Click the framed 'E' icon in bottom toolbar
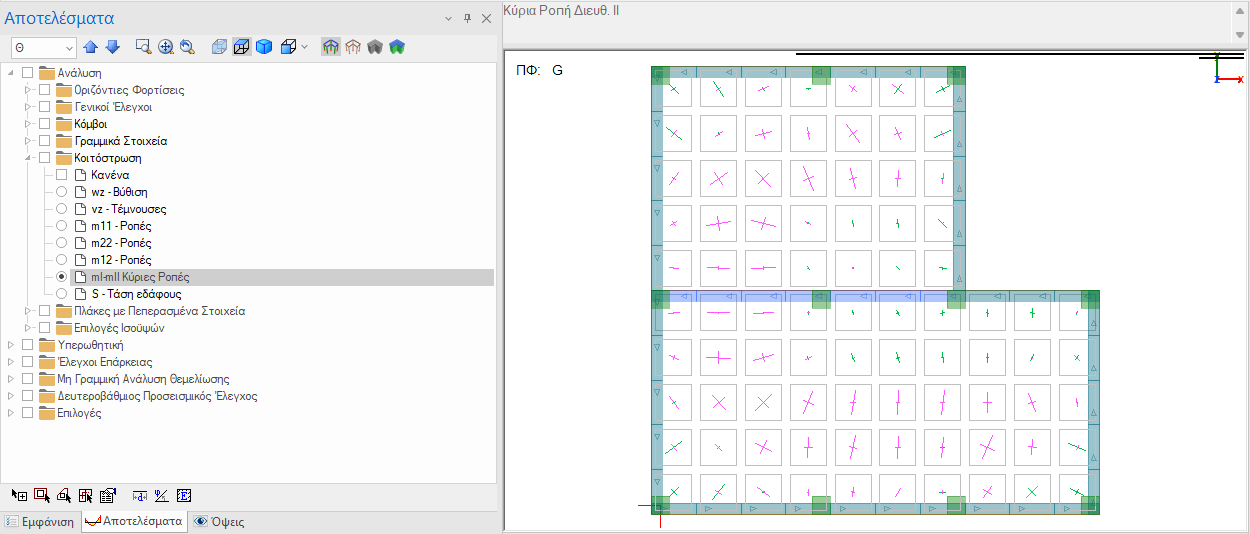Viewport: 1250px width, 534px height. pos(184,495)
